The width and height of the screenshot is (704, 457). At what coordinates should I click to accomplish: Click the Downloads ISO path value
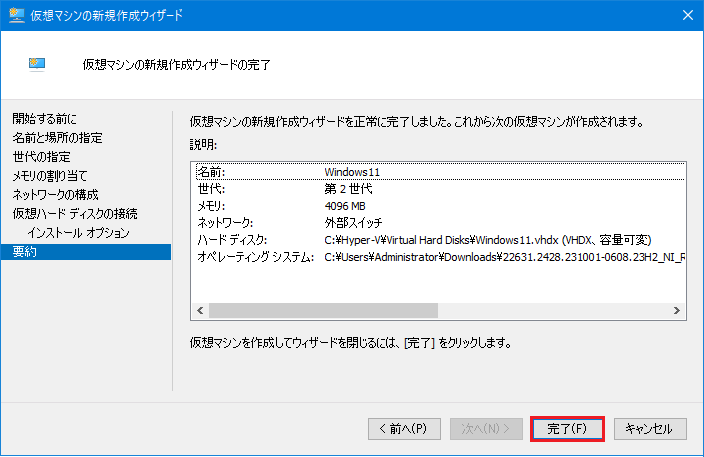click(x=504, y=257)
